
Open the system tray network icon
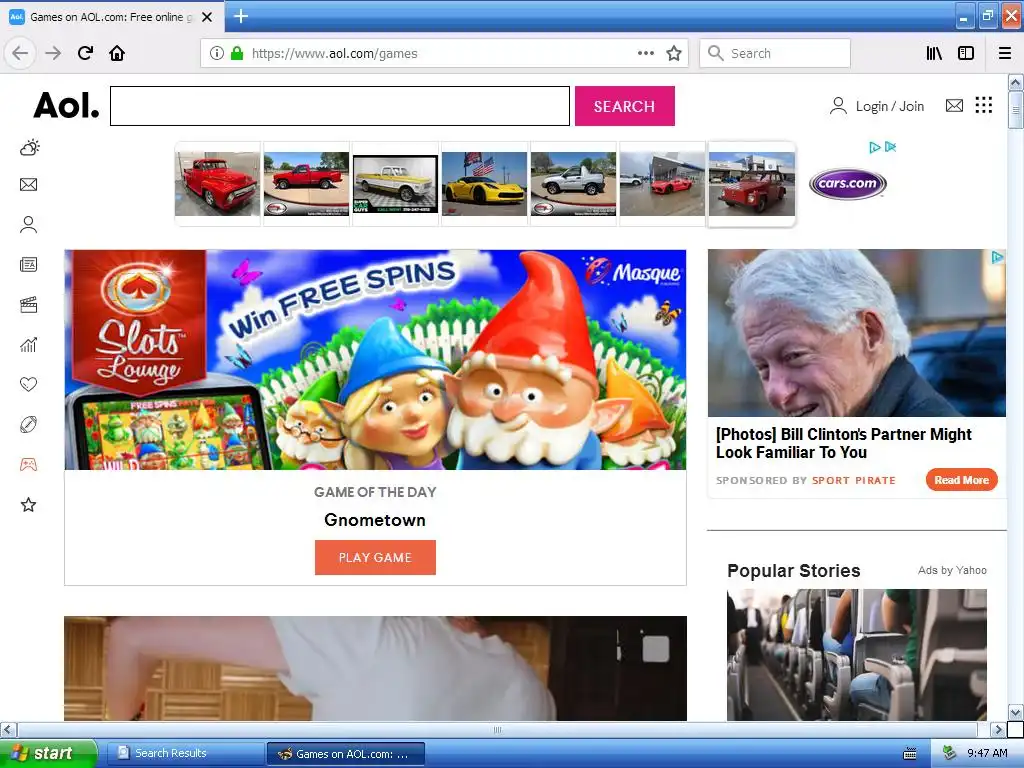click(949, 754)
